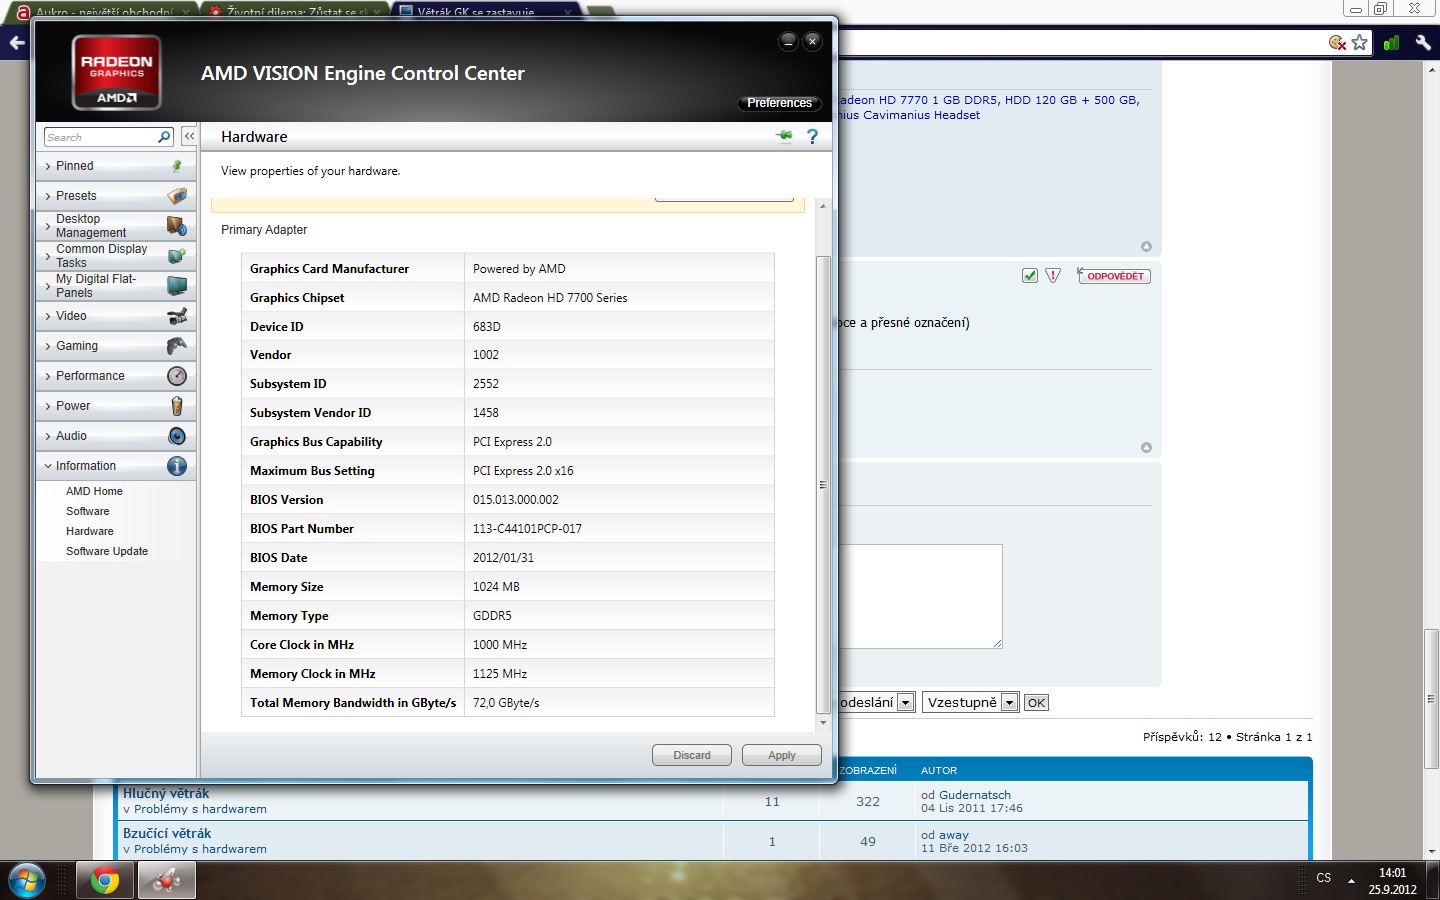The height and width of the screenshot is (900, 1440).
Task: Select Software Update under Information
Action: pyautogui.click(x=107, y=551)
